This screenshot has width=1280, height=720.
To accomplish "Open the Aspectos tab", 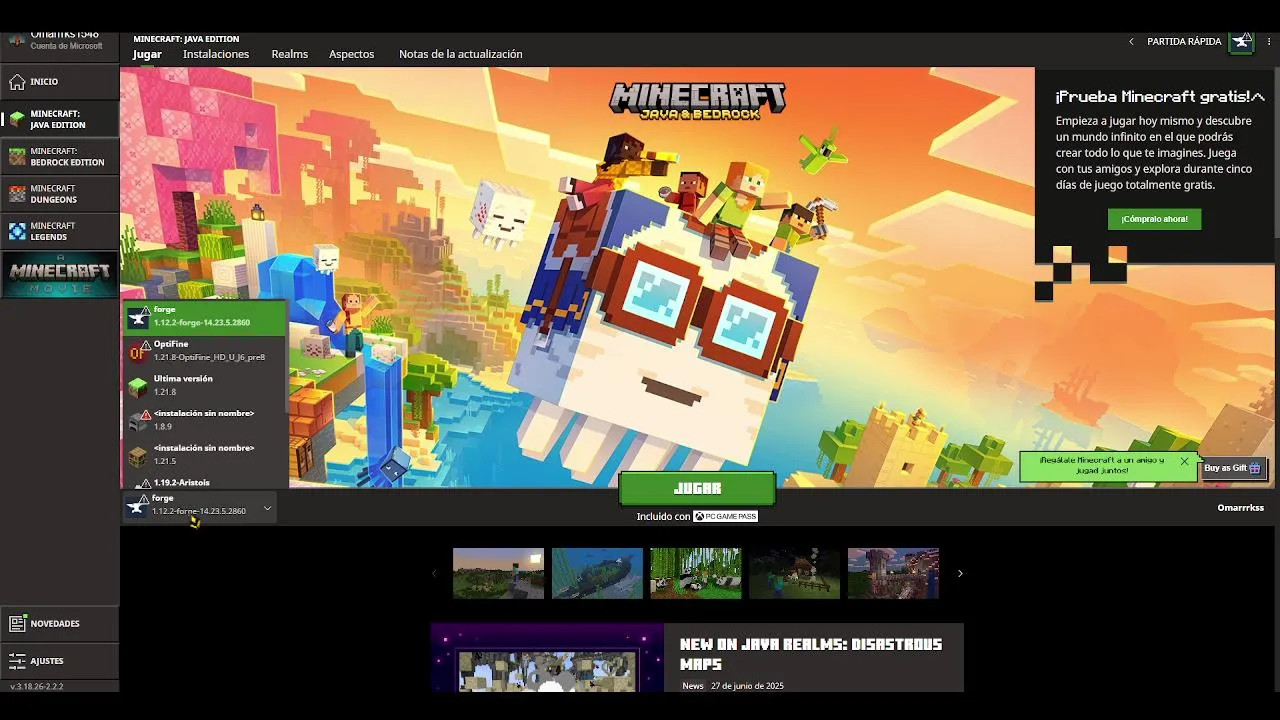I will (351, 54).
